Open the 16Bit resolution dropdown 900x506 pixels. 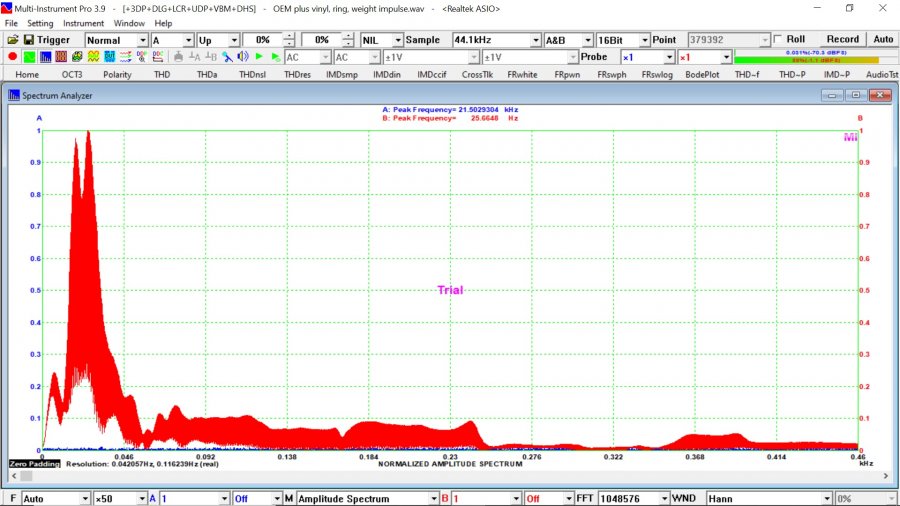coord(623,40)
